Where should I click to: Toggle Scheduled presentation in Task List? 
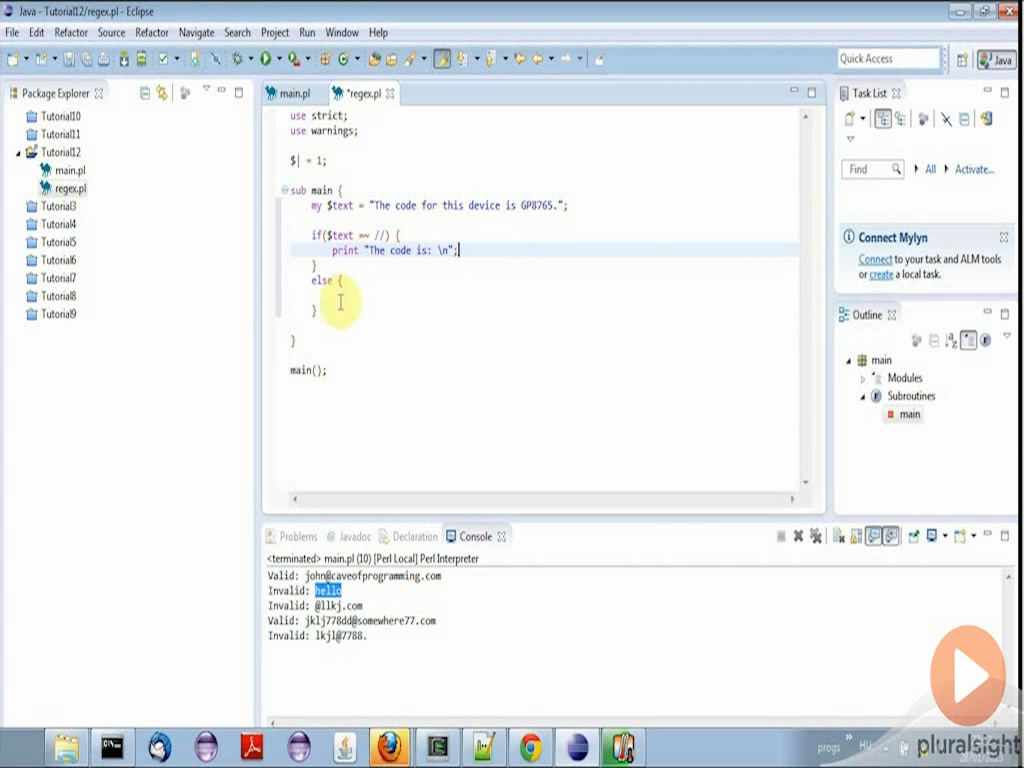pos(901,119)
